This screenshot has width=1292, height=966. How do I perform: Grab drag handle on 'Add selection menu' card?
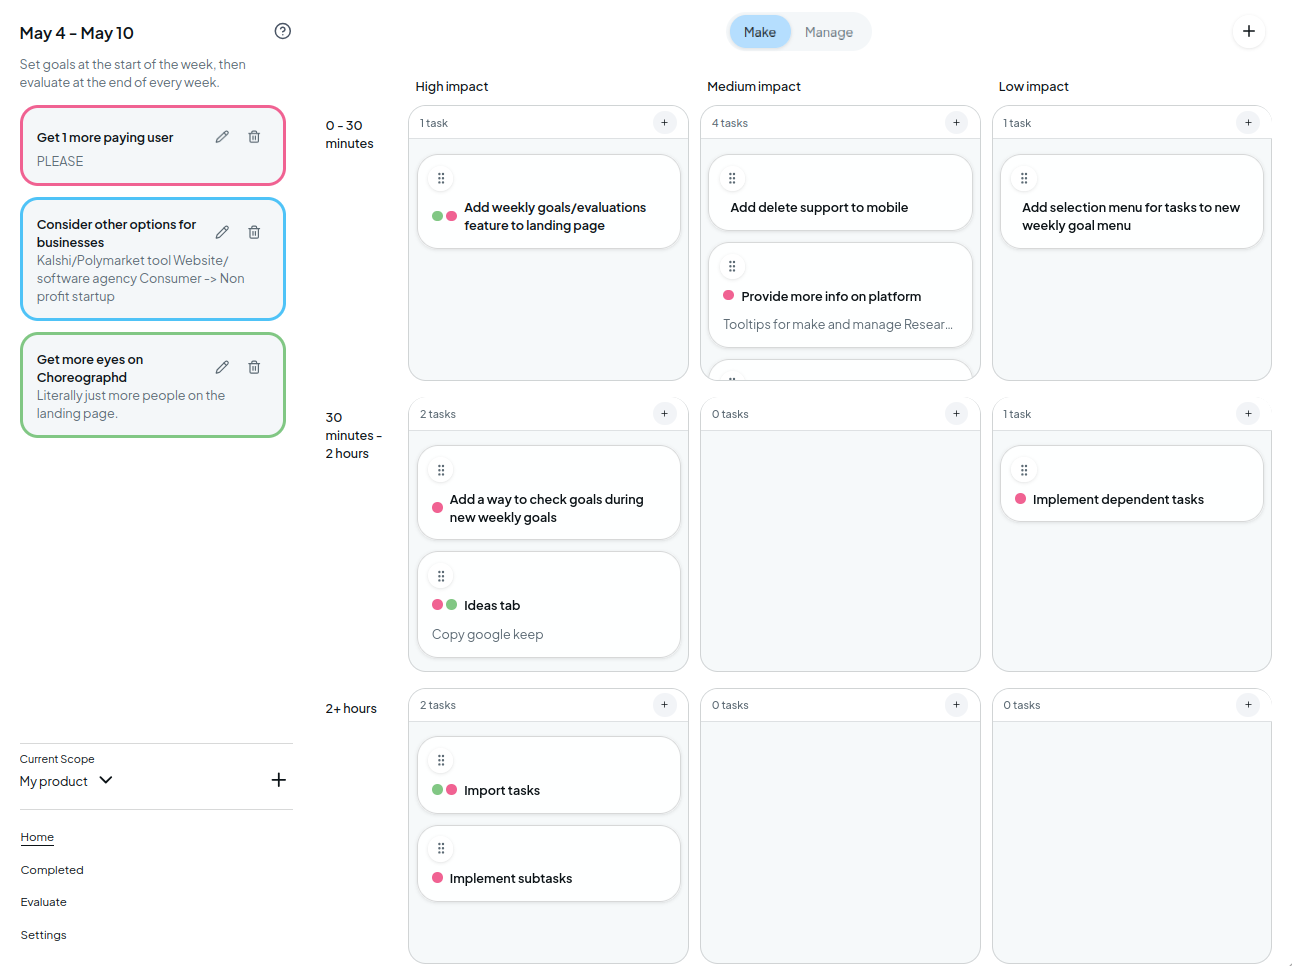tap(1024, 179)
